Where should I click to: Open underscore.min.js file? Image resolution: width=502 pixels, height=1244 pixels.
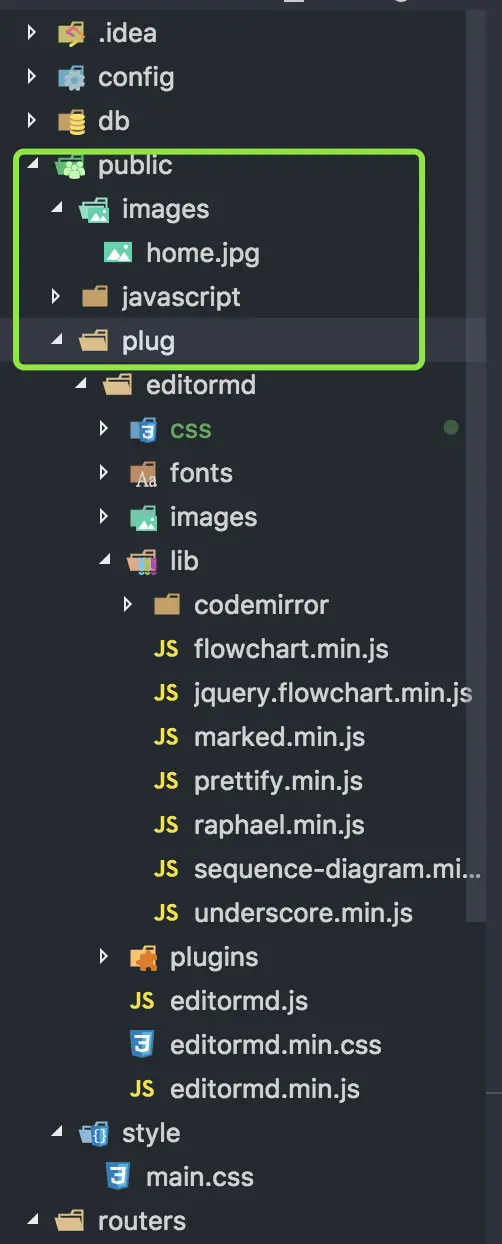click(303, 914)
